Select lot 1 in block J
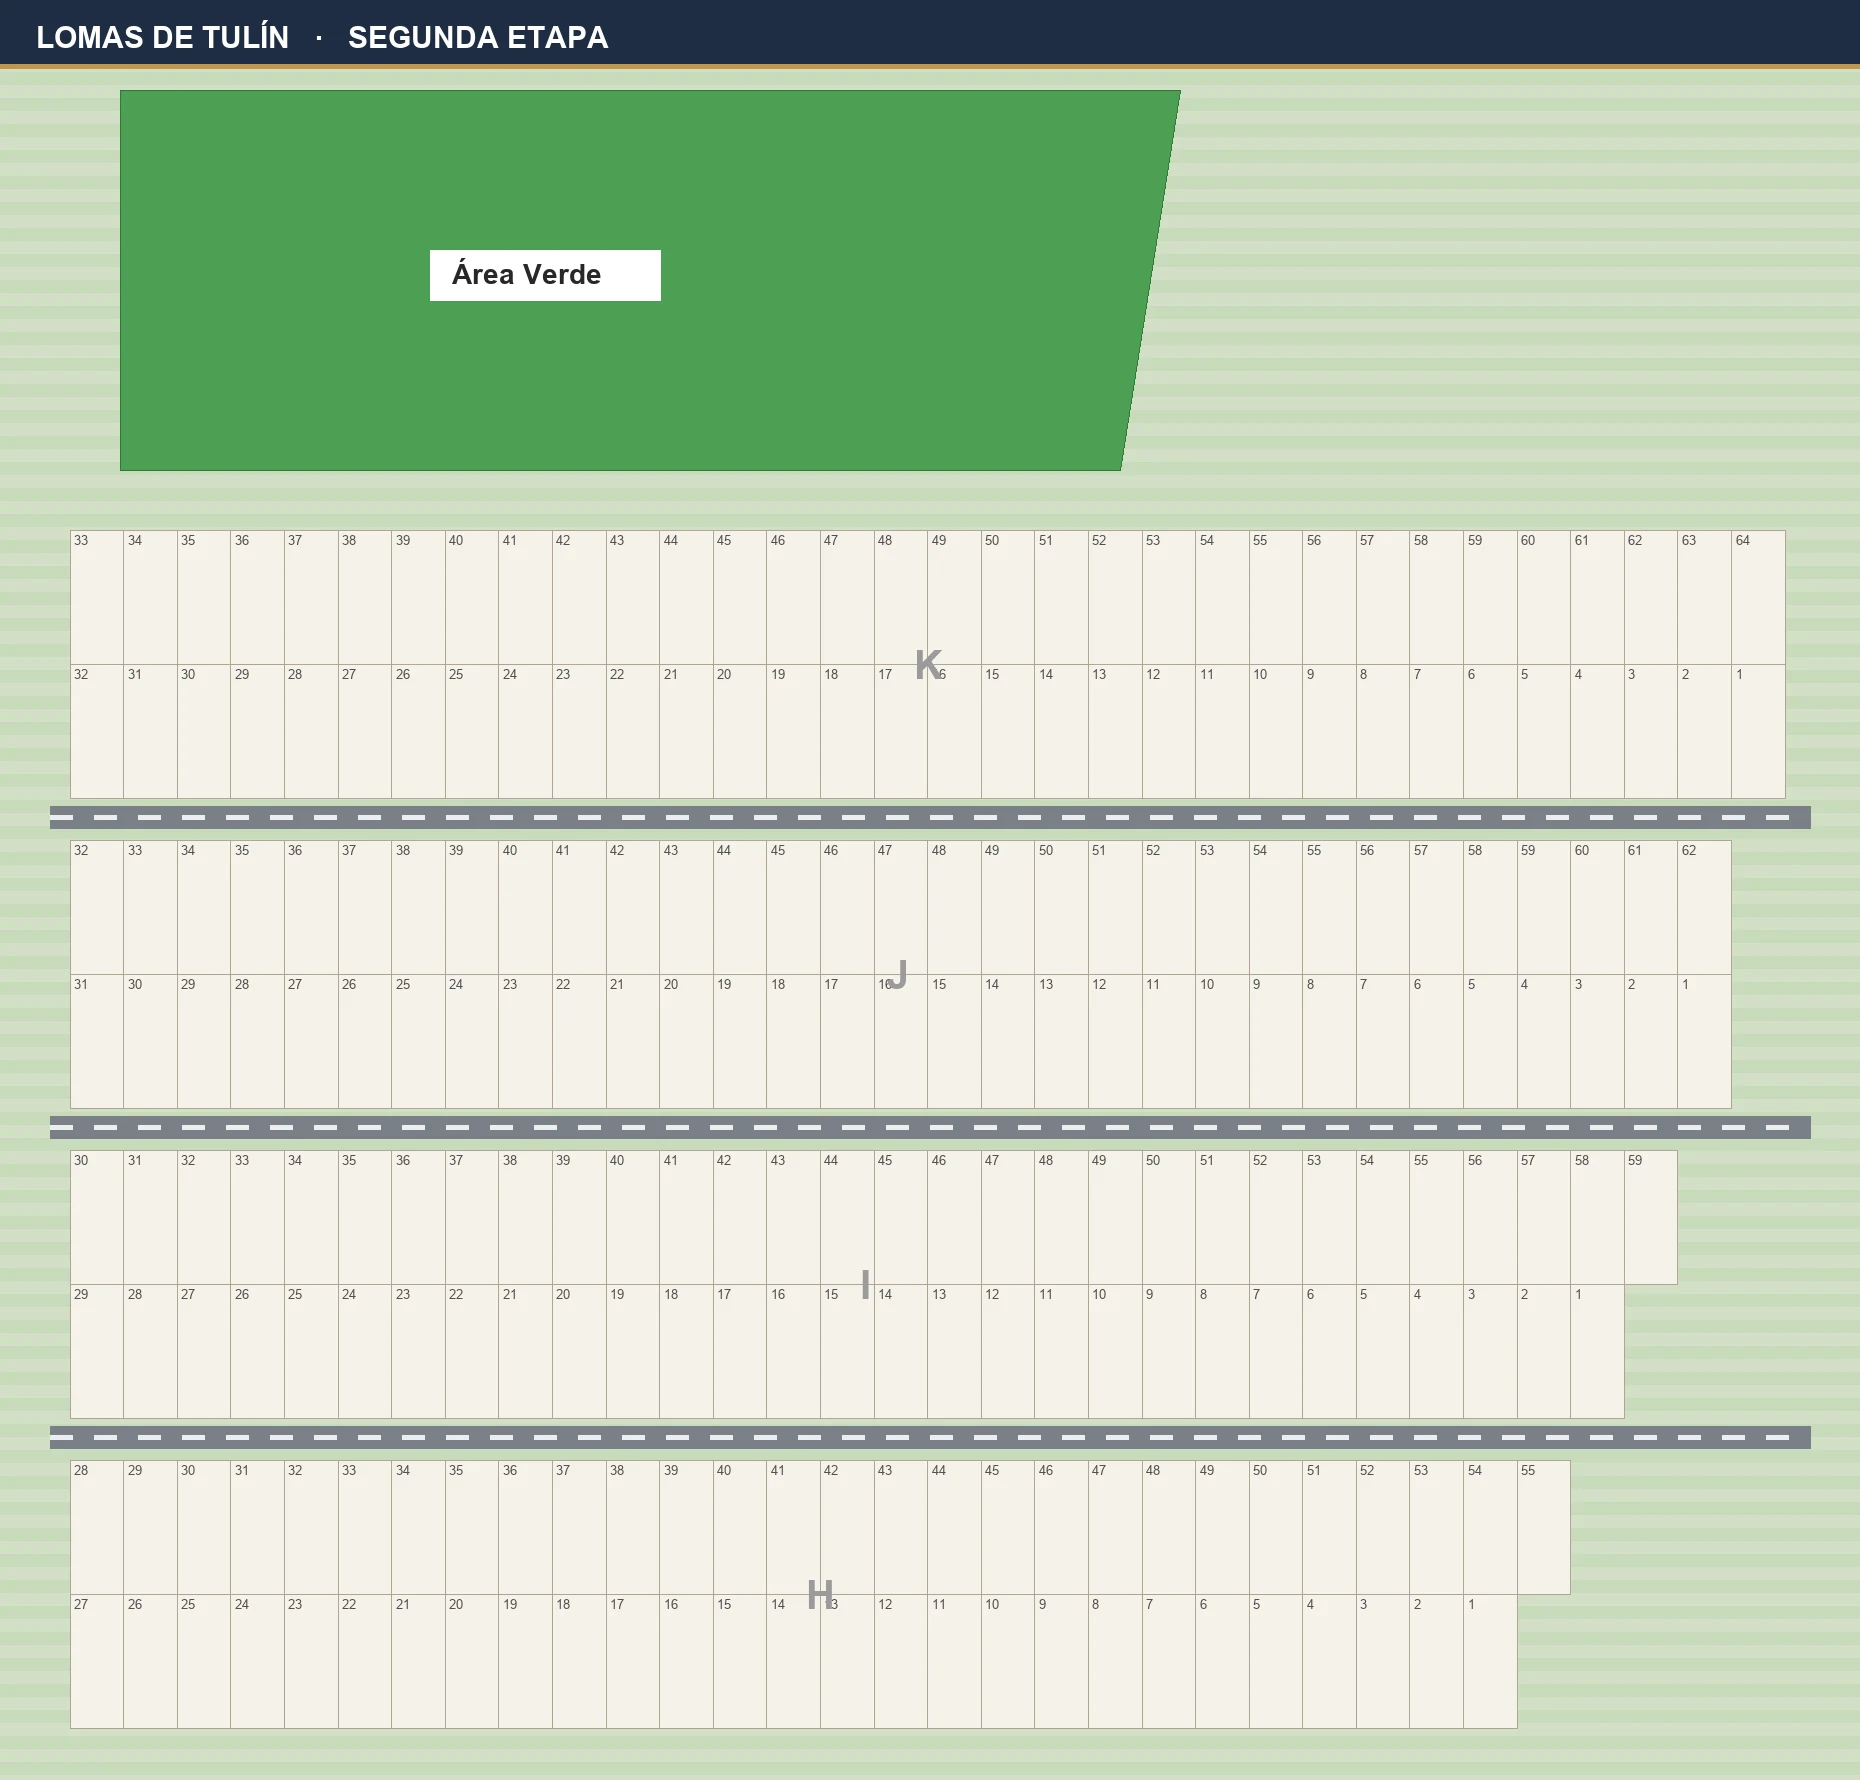The image size is (1860, 1780). click(1704, 1041)
